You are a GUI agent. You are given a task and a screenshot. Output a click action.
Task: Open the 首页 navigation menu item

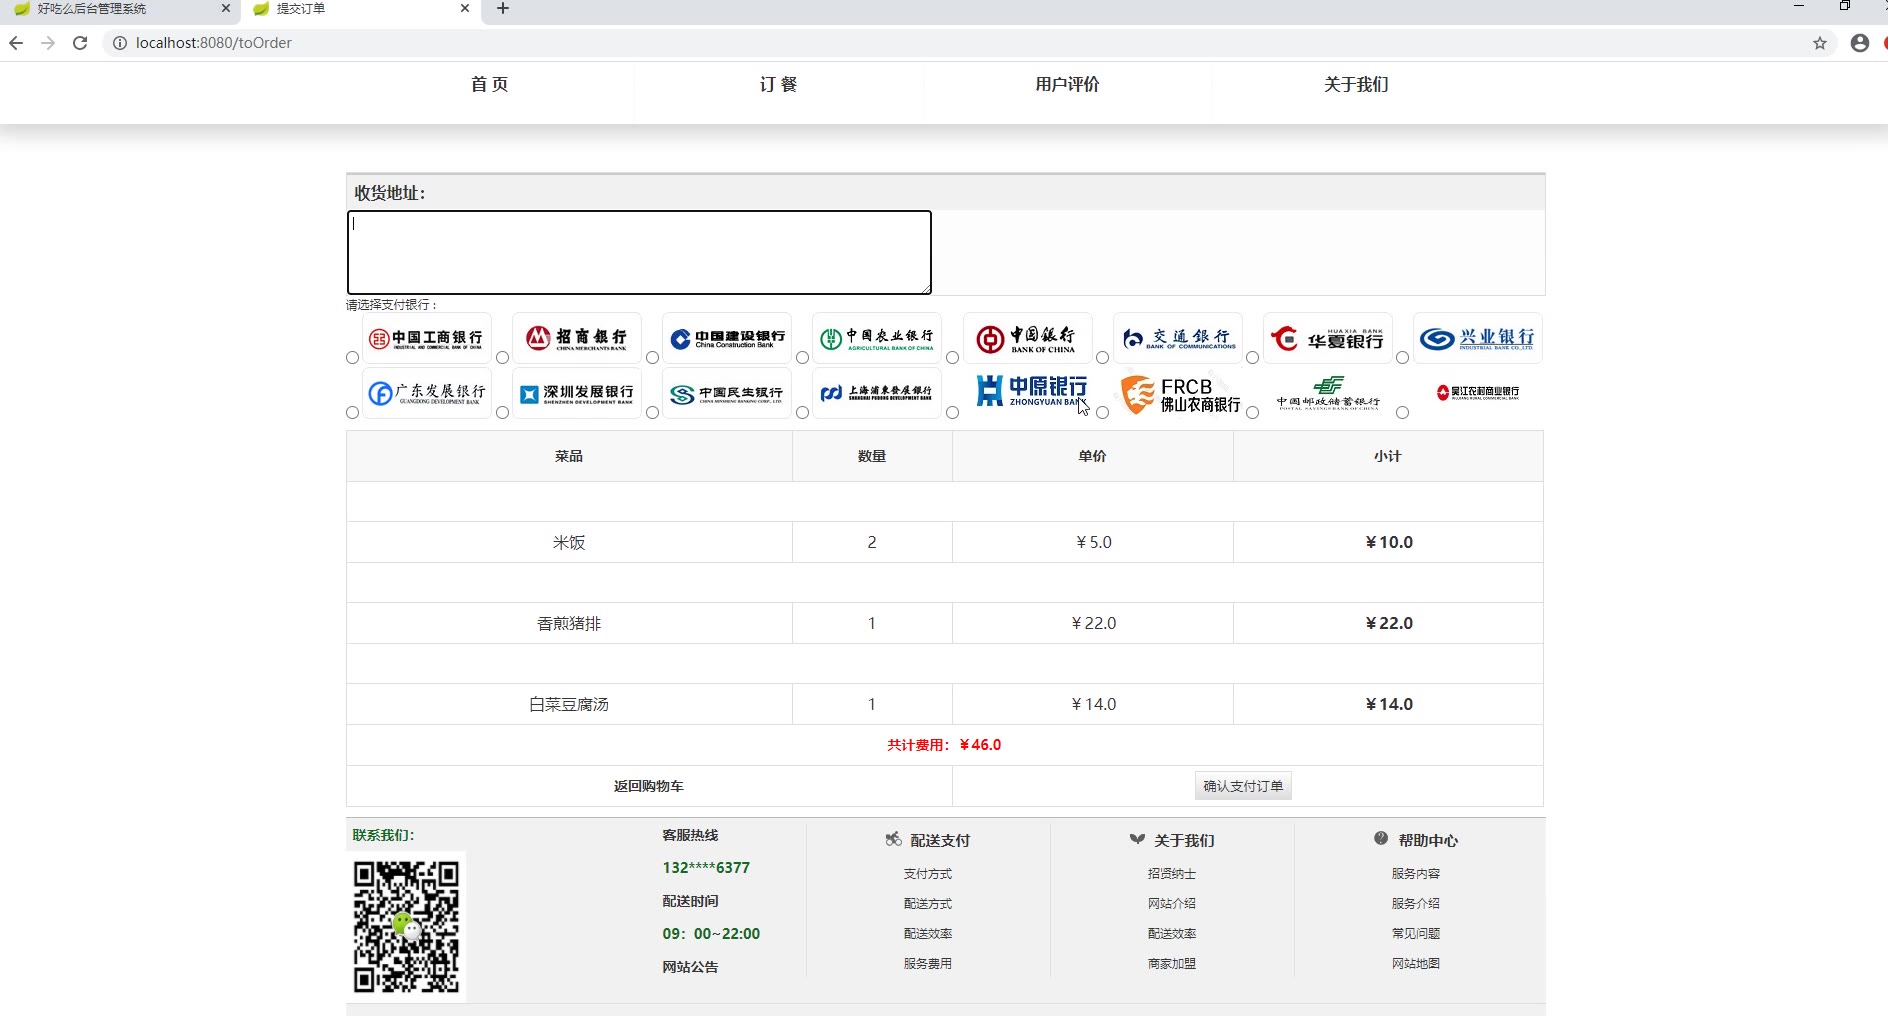coord(490,85)
